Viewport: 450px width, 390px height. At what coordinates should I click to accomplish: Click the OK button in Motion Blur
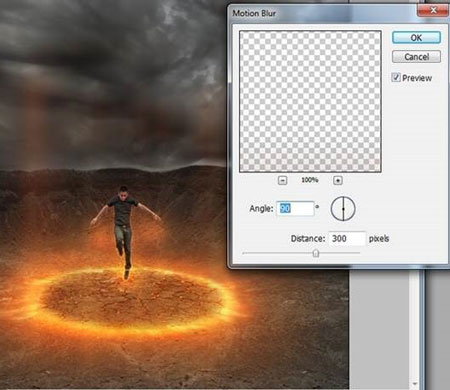416,38
